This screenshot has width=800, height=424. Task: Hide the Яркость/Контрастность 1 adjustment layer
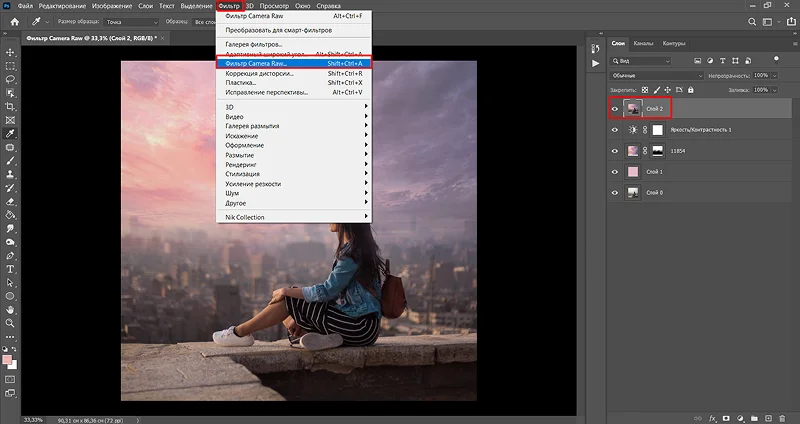(x=615, y=130)
